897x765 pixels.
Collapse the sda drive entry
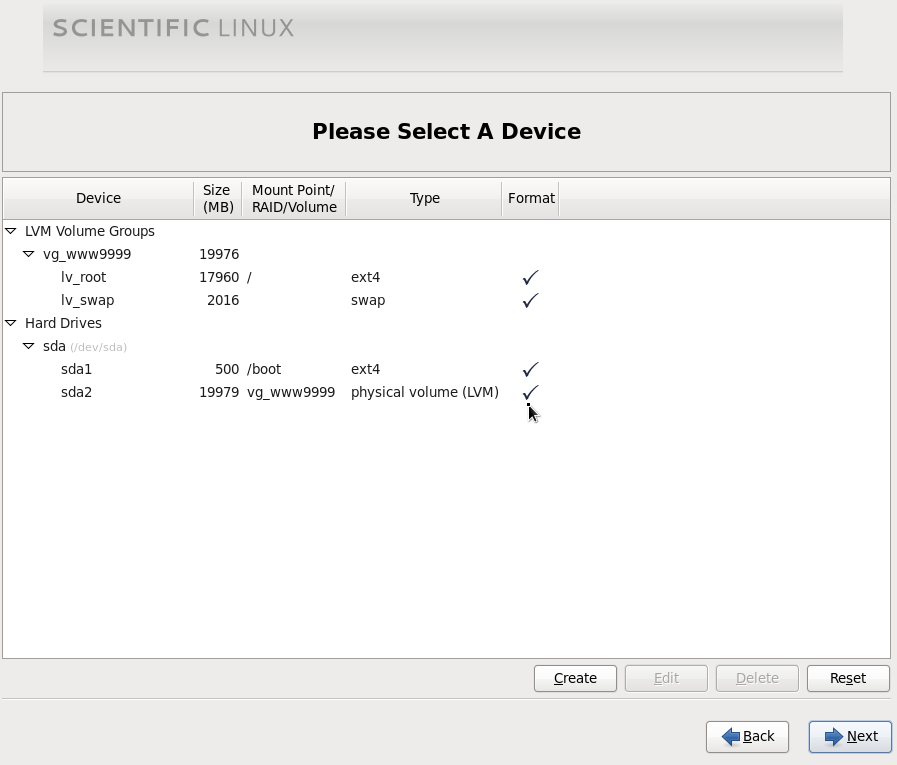pyautogui.click(x=29, y=346)
